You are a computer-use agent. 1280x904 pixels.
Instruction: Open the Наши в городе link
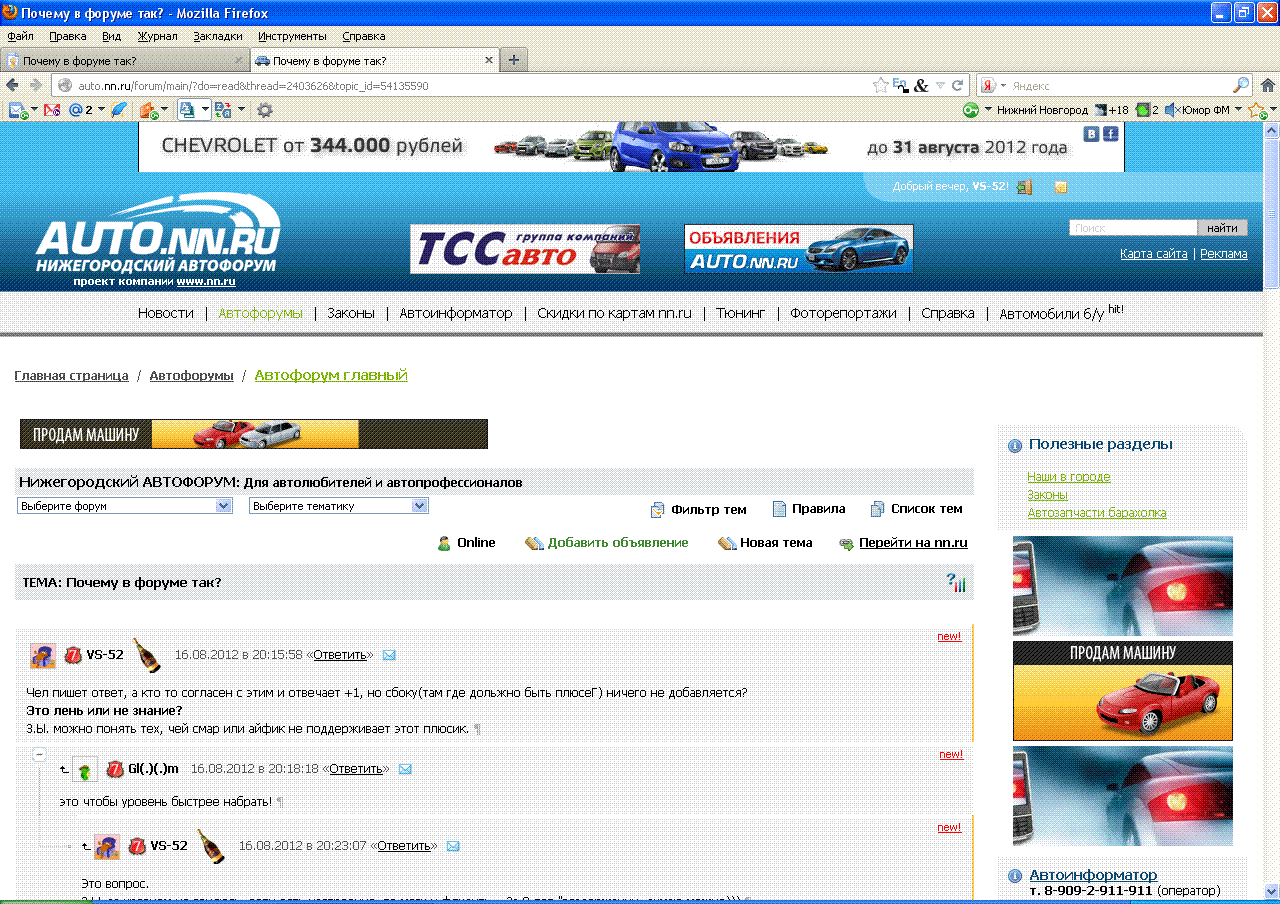(x=1069, y=477)
